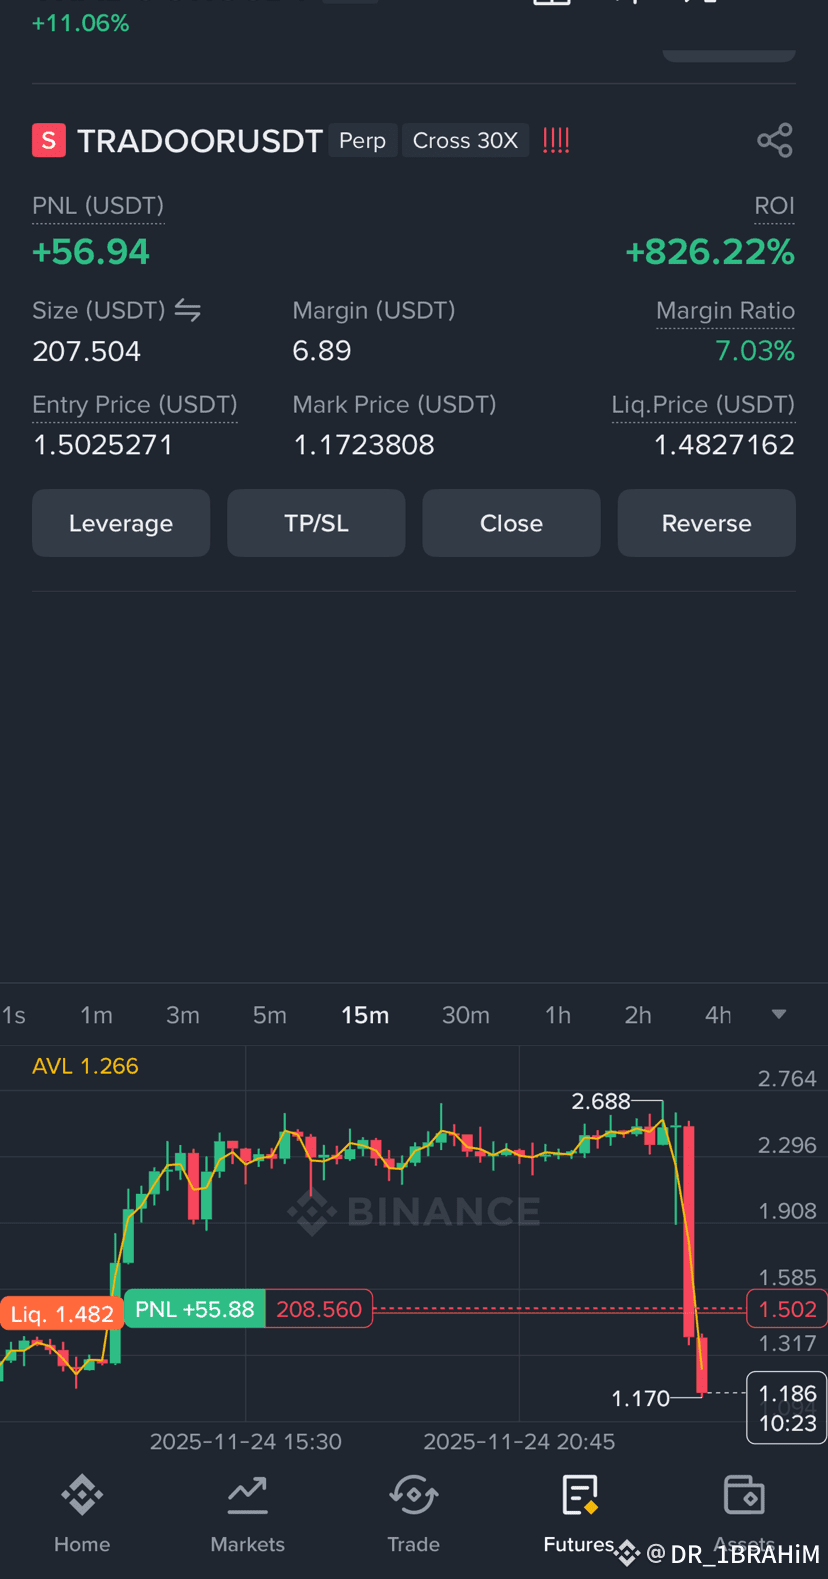This screenshot has height=1579, width=828.
Task: Tap the PNL +55.88 position marker on chart
Action: (195, 1309)
